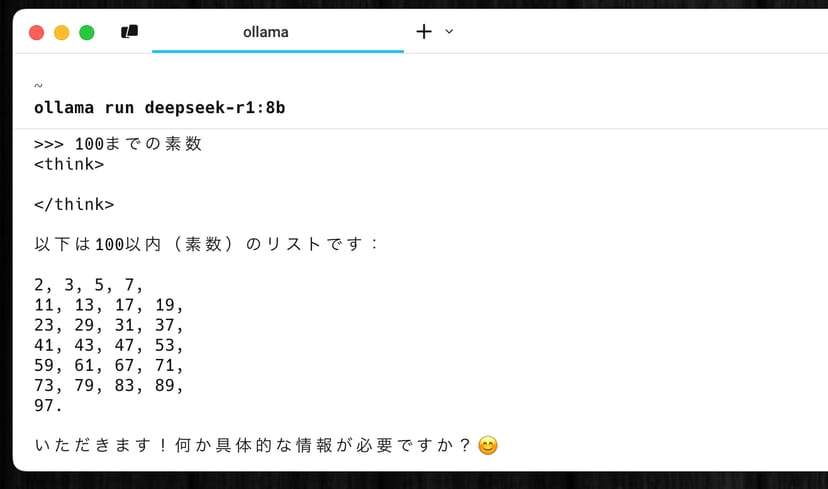Click the closing </think> tag line
828x489 pixels.
(74, 204)
